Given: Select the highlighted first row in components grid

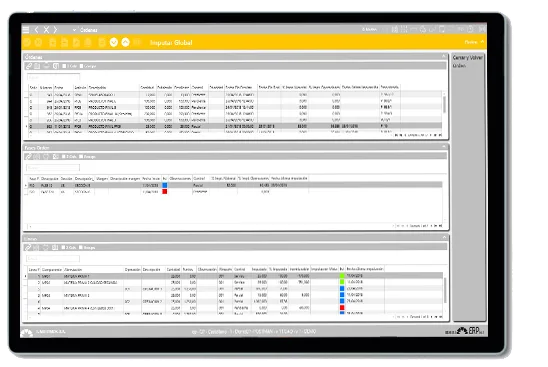Looking at the screenshot, I should [236, 276].
